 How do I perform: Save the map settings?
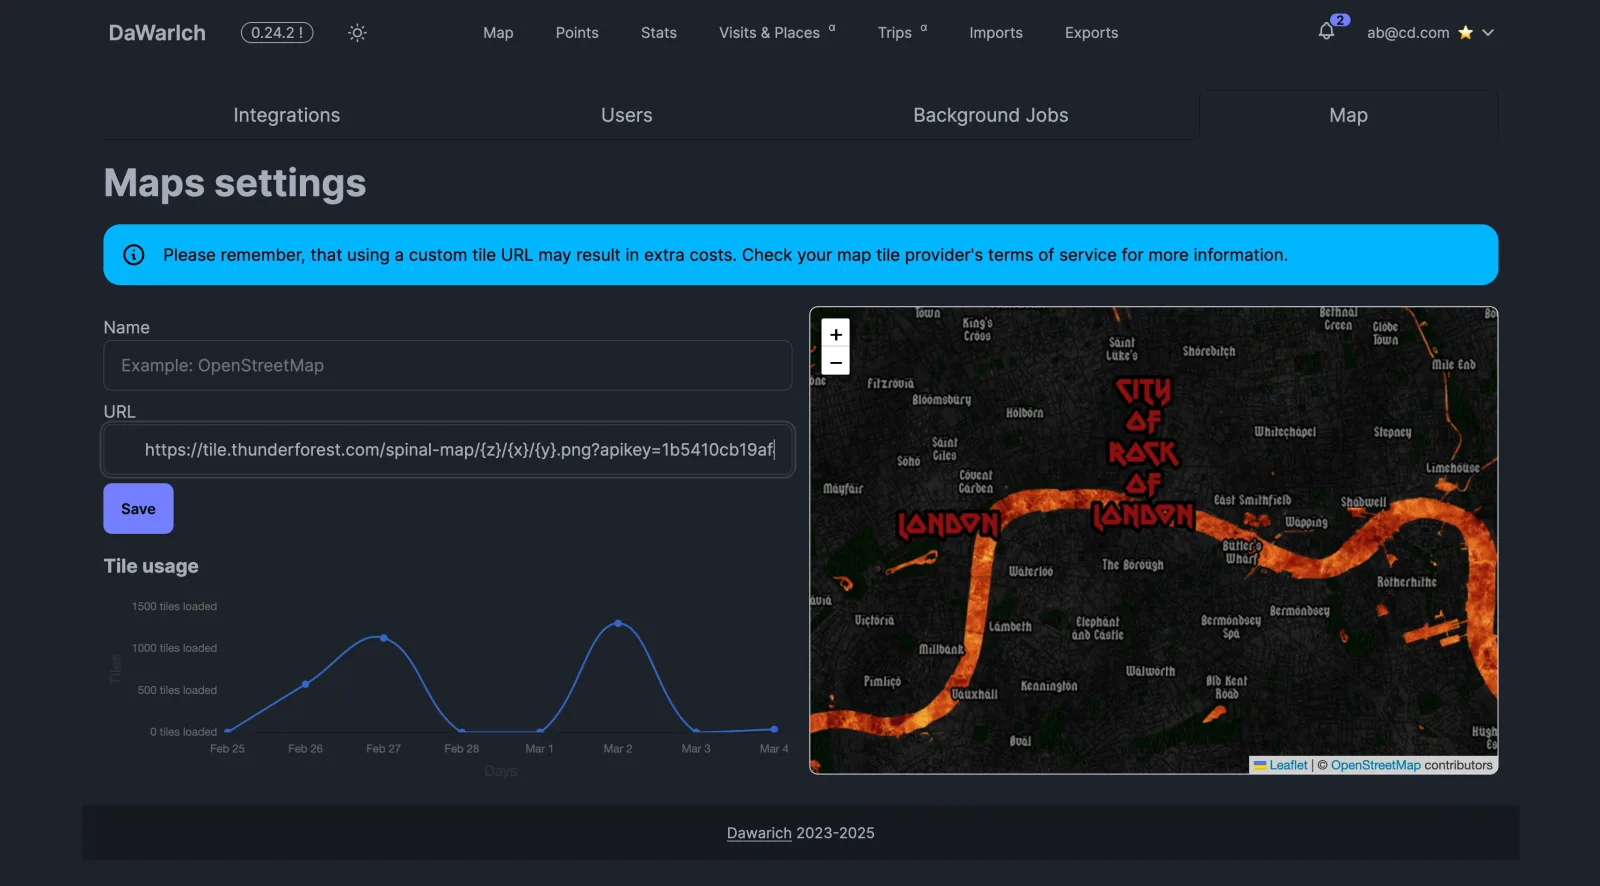click(138, 509)
